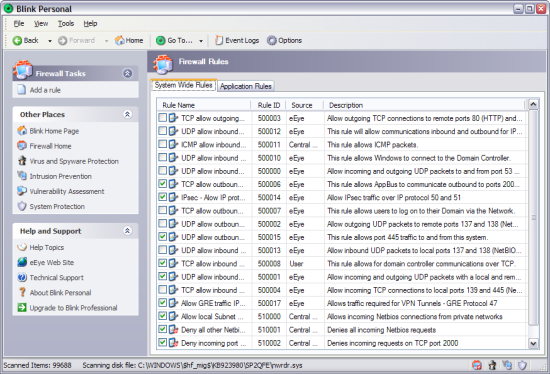Collapse the Help and Support panel
The image size is (550, 374).
click(x=127, y=231)
